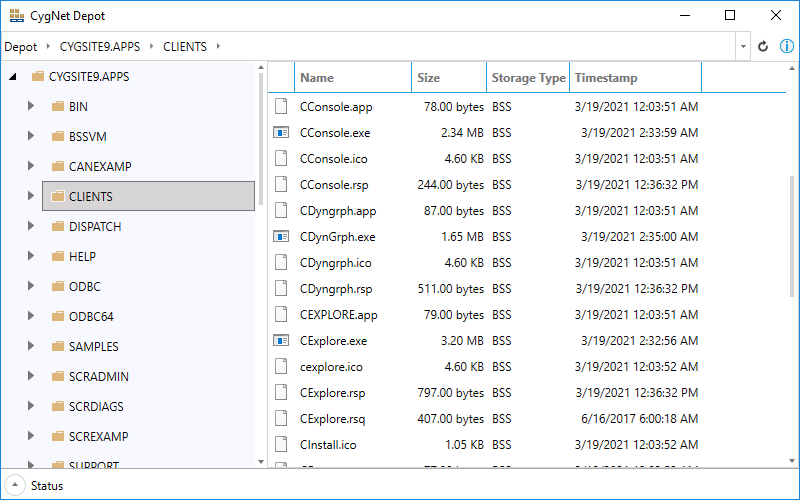Open the dropdown arrow after CLIENTS breadcrumb
This screenshot has width=800, height=500.
218,46
